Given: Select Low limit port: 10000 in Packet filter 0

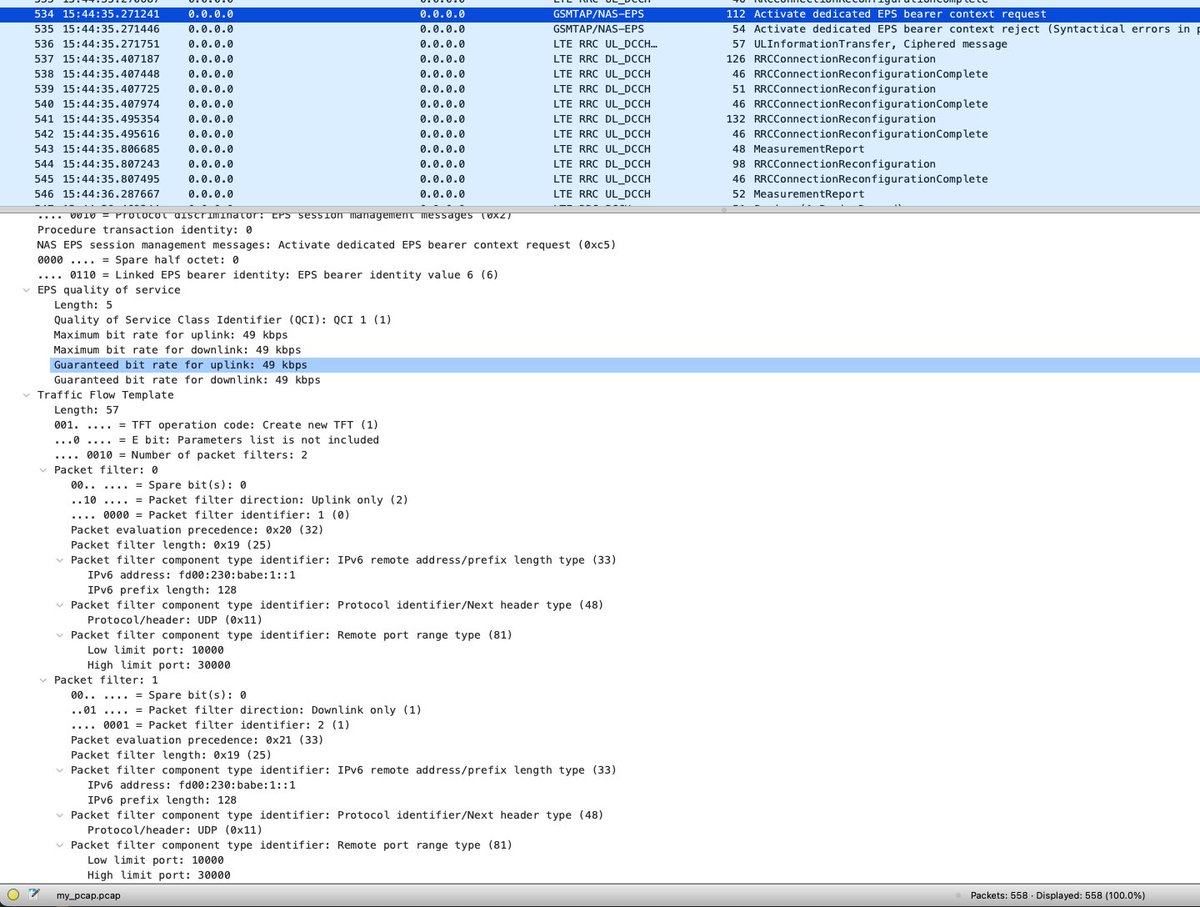Looking at the screenshot, I should point(155,650).
